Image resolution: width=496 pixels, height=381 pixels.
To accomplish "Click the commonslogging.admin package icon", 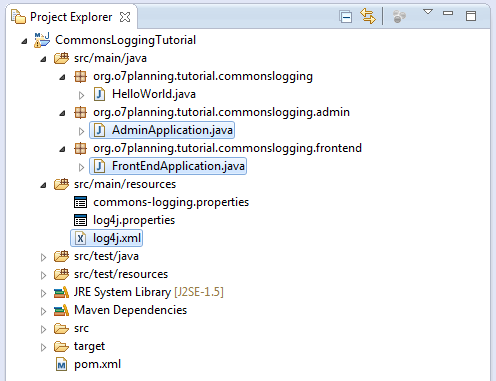I will point(80,112).
